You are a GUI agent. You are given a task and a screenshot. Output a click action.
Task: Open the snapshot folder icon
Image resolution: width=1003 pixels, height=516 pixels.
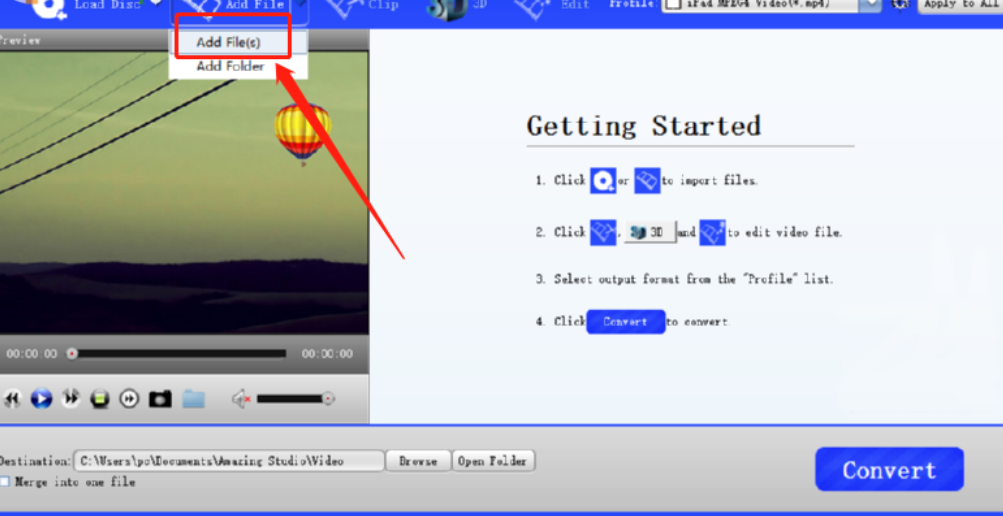pos(193,400)
